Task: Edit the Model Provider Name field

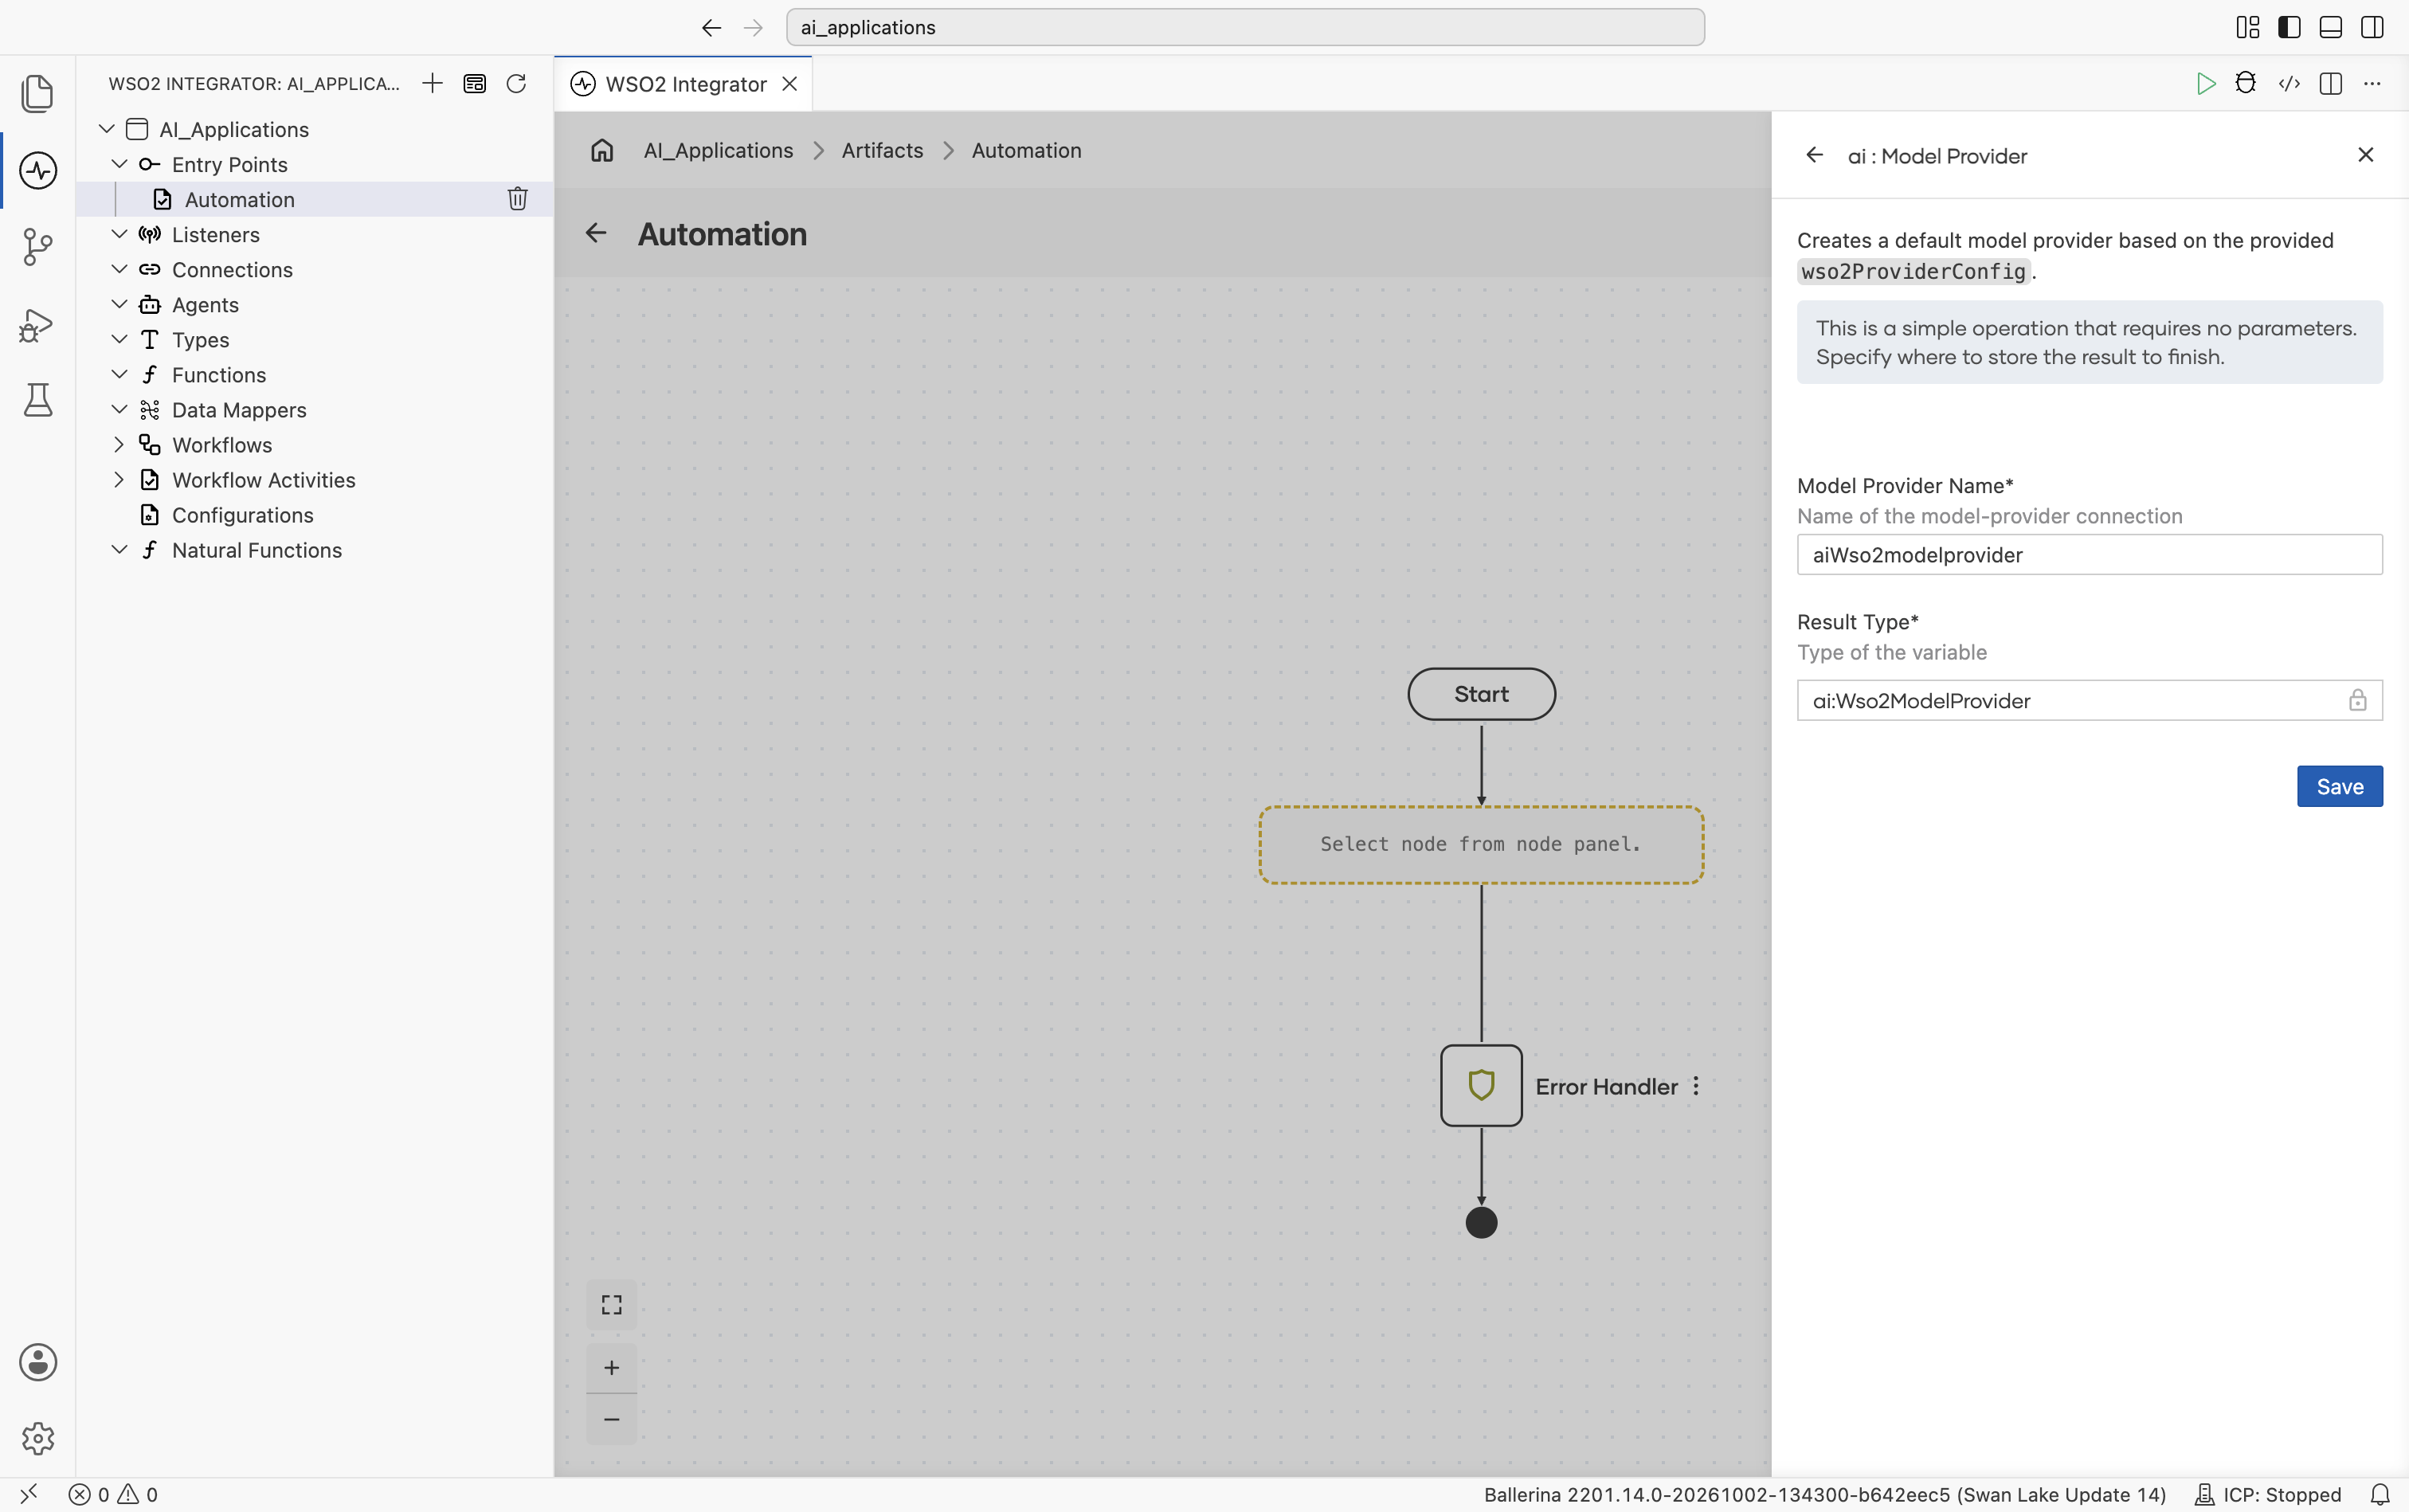Action: pyautogui.click(x=2089, y=555)
